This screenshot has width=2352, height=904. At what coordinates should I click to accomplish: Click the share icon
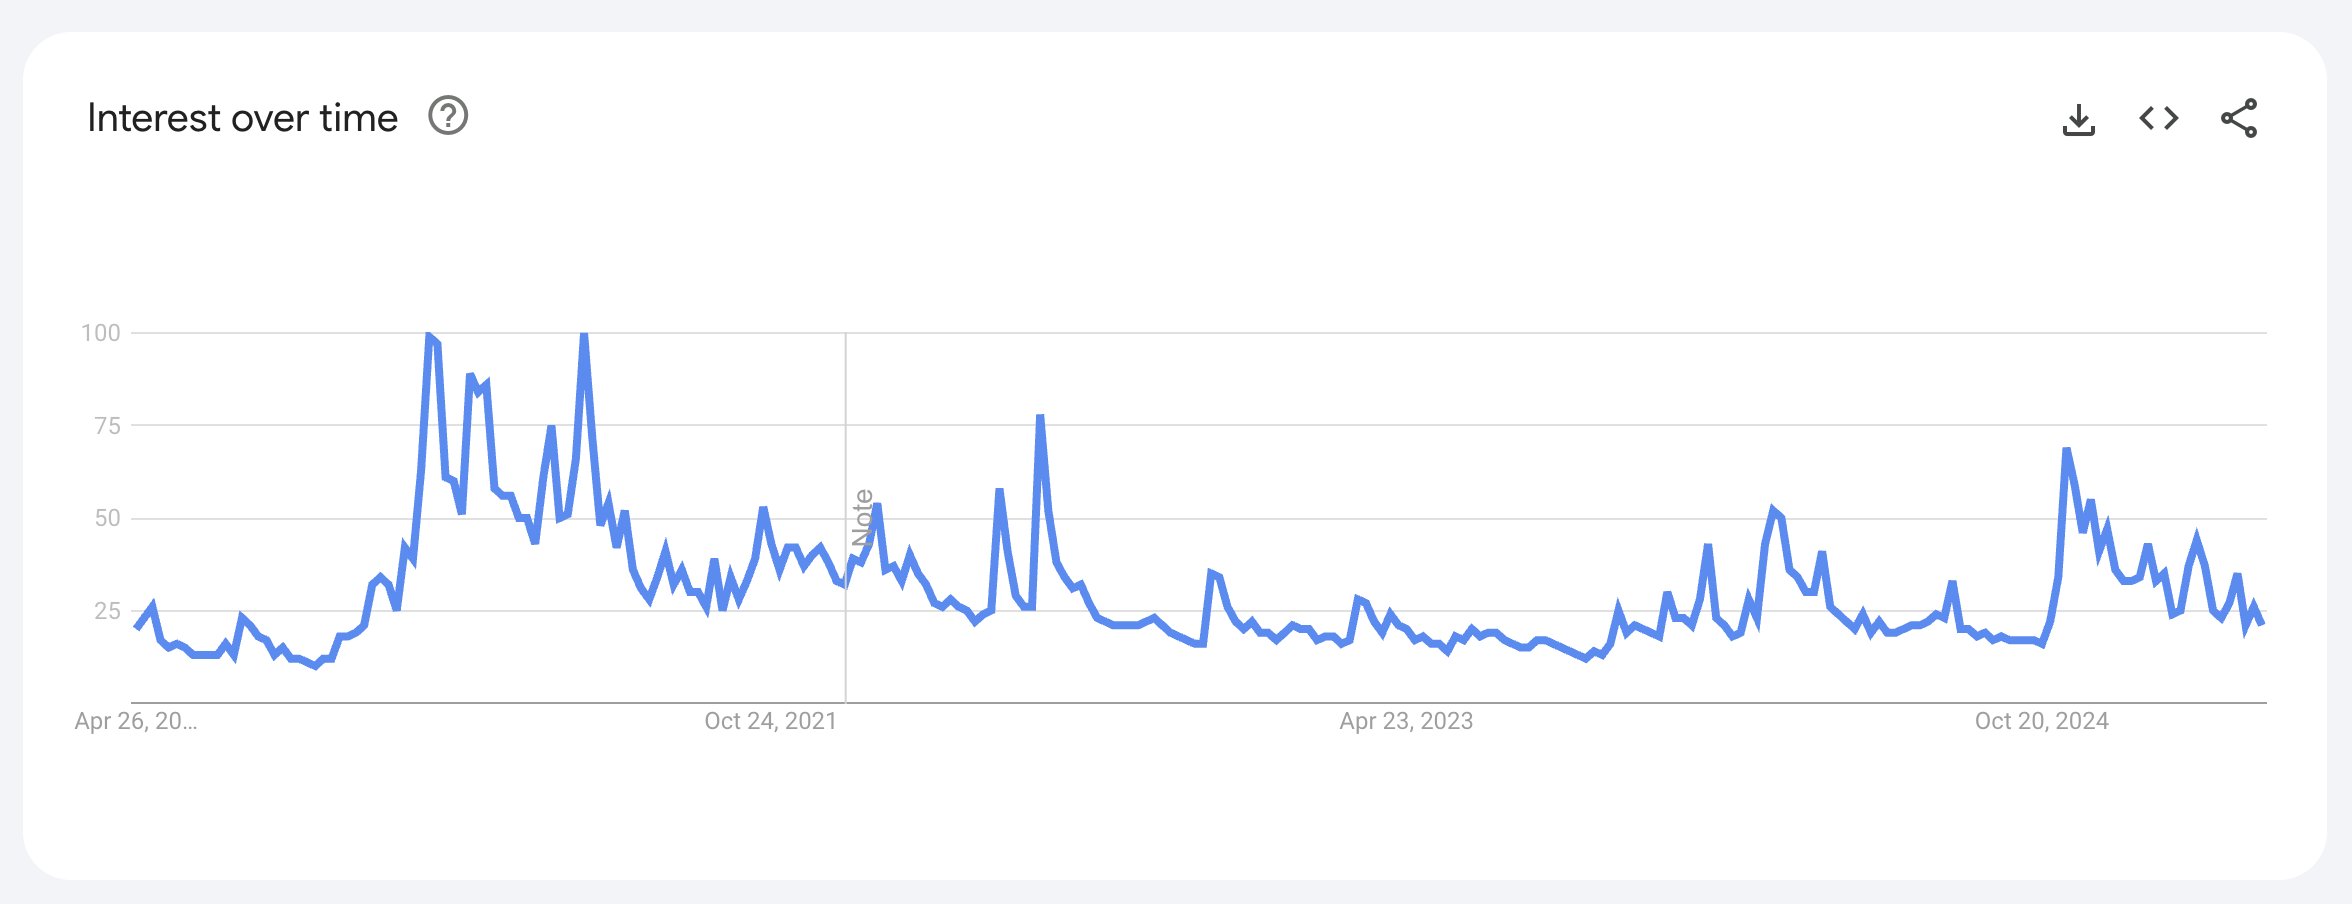(2238, 118)
